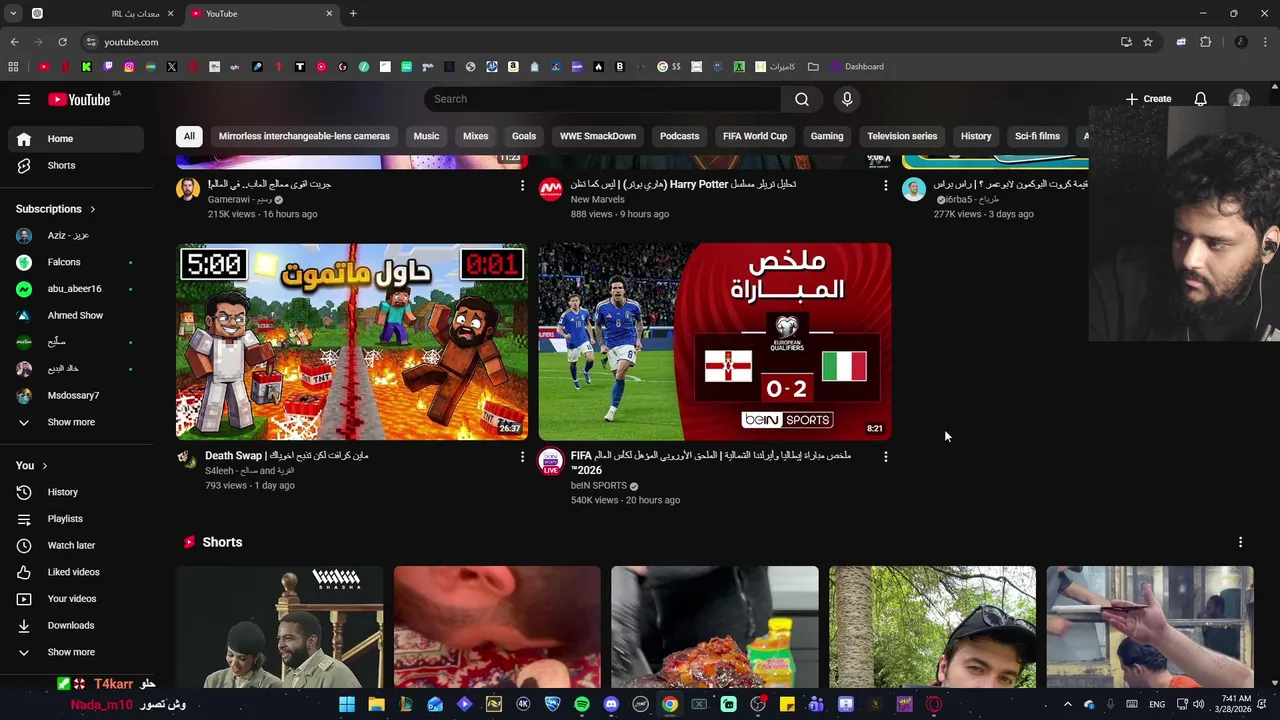This screenshot has width=1280, height=720.
Task: Open the Msdossary7 subscription channel
Action: 76,395
